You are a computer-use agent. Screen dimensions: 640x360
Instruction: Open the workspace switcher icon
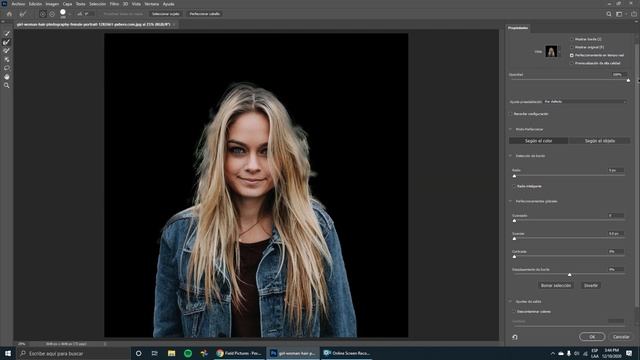(x=620, y=14)
